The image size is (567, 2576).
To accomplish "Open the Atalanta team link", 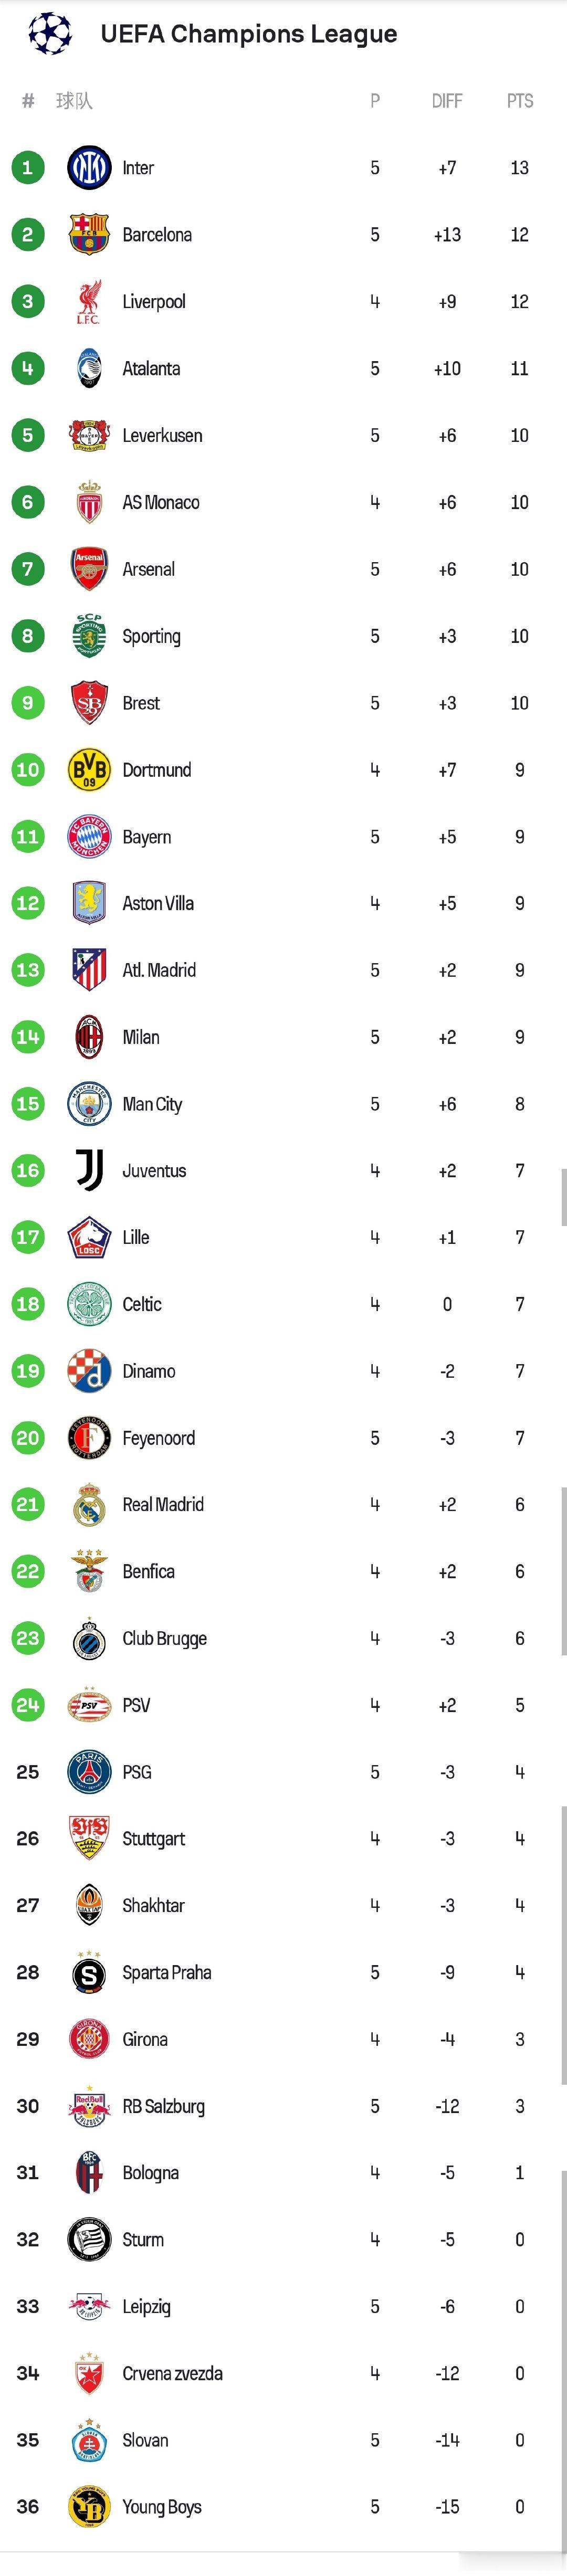I will (x=151, y=369).
